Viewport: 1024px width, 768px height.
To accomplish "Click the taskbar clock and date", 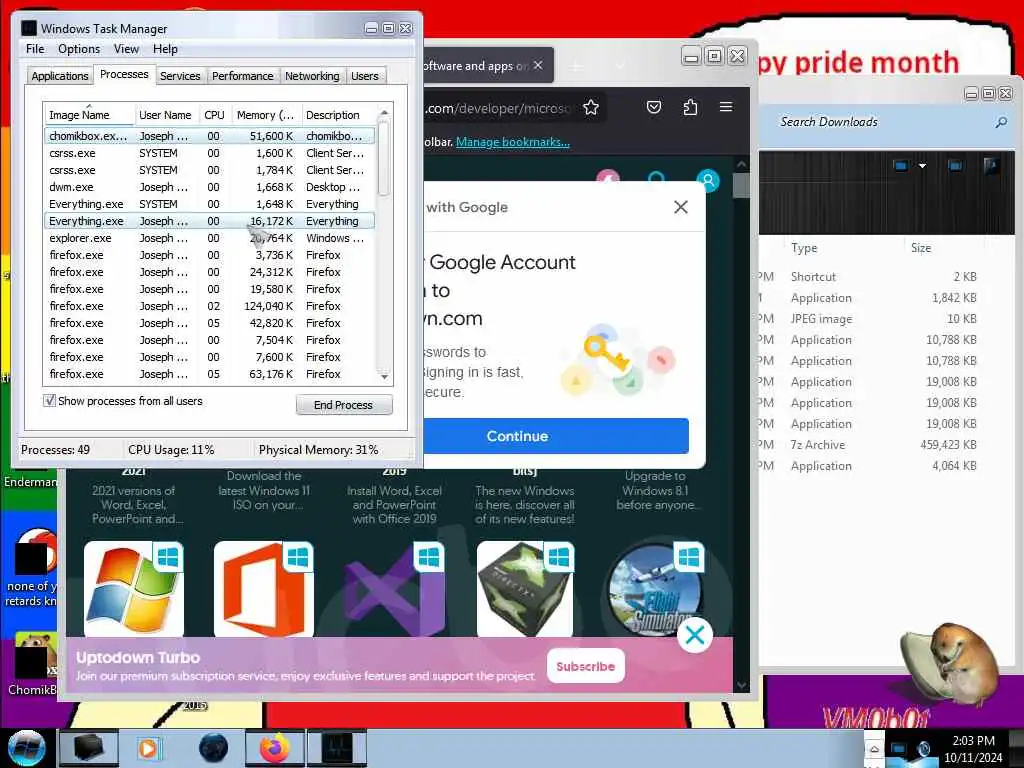I will [973, 749].
